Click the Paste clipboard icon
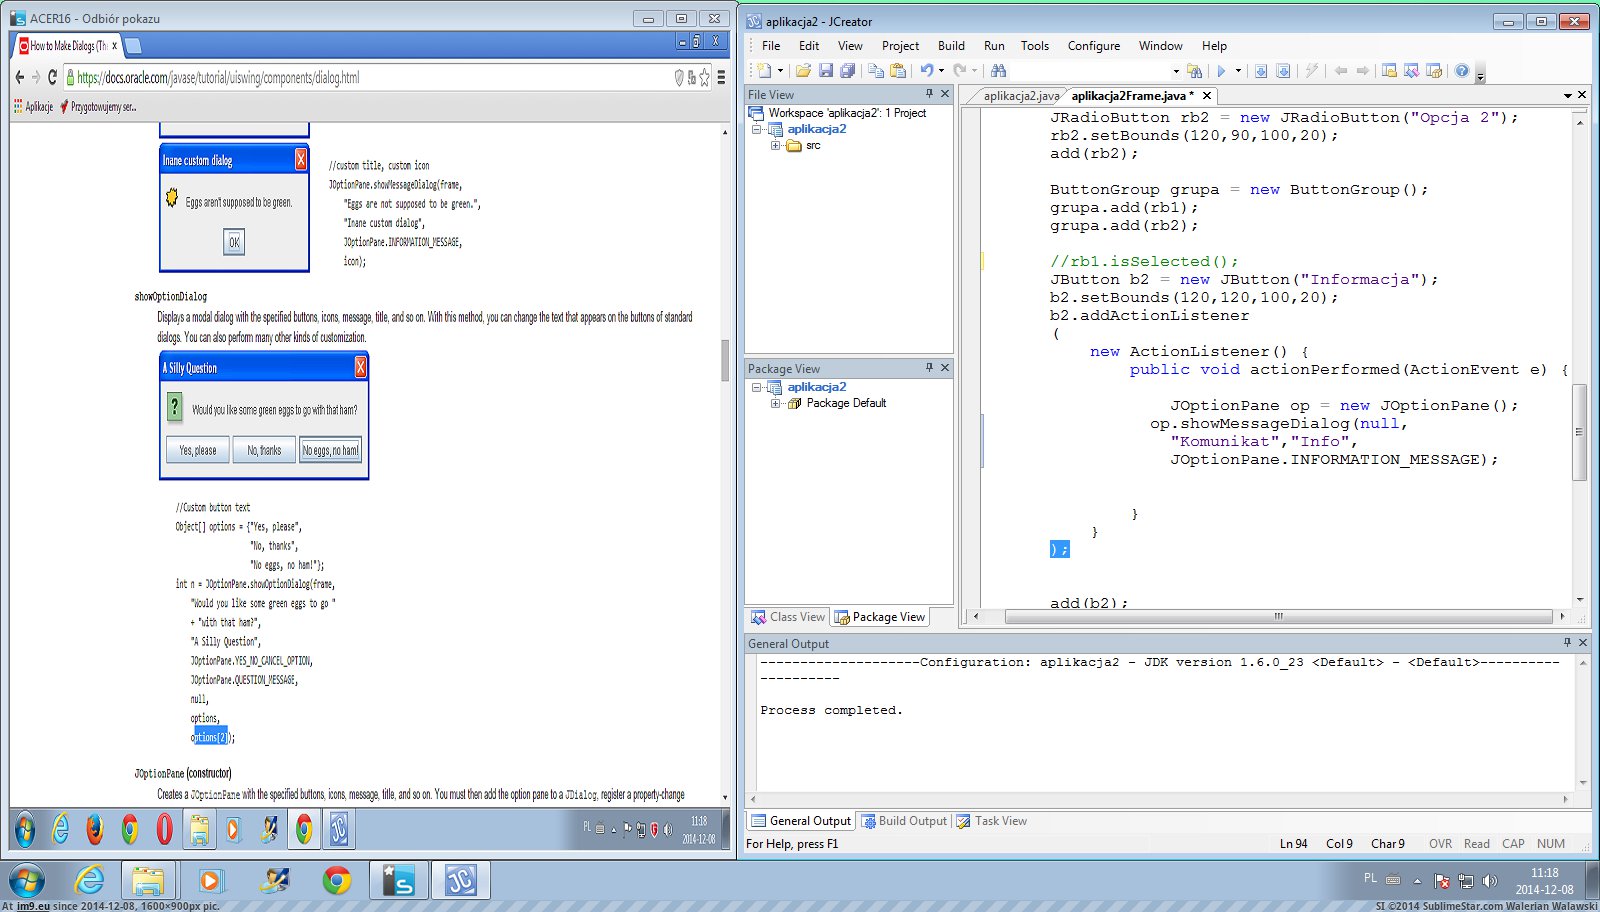 [x=898, y=70]
